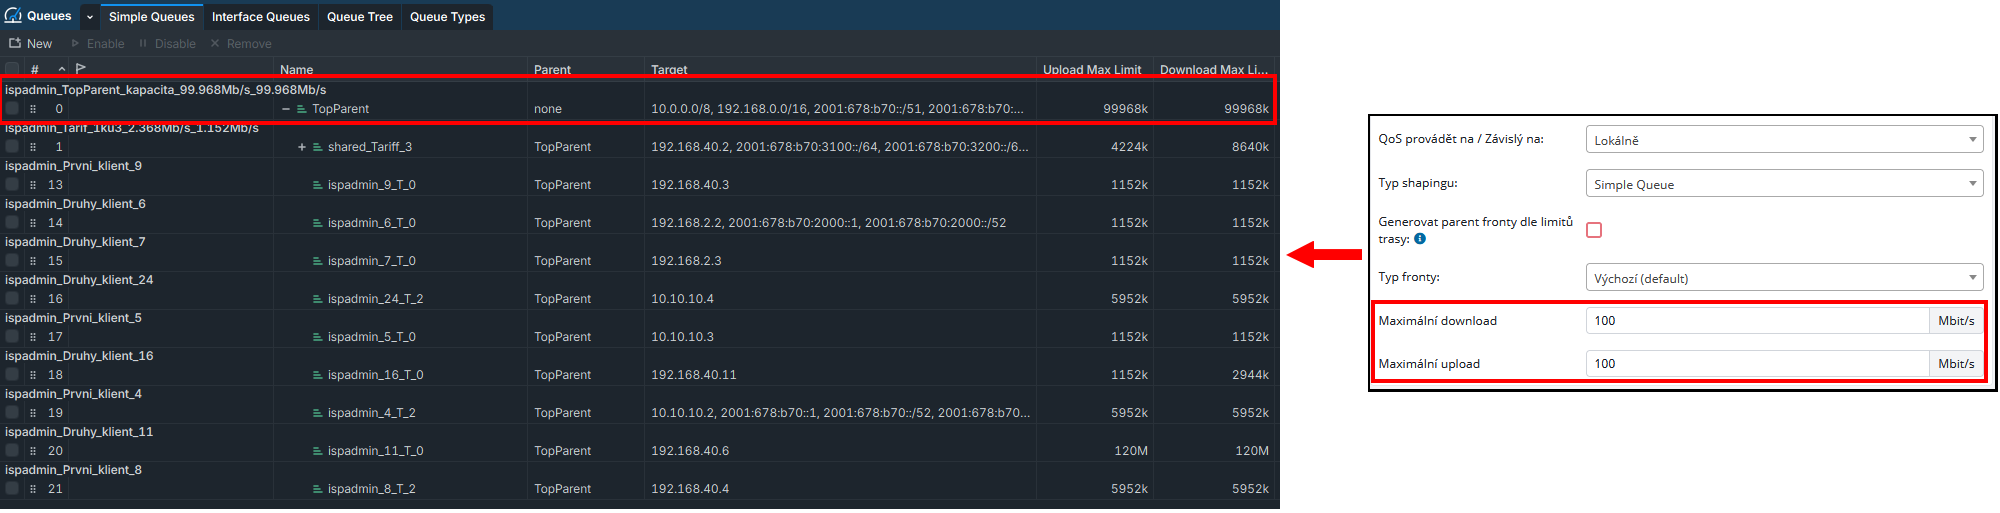This screenshot has width=2000, height=513.
Task: Open the QoS provádět na dropdown
Action: point(1783,140)
